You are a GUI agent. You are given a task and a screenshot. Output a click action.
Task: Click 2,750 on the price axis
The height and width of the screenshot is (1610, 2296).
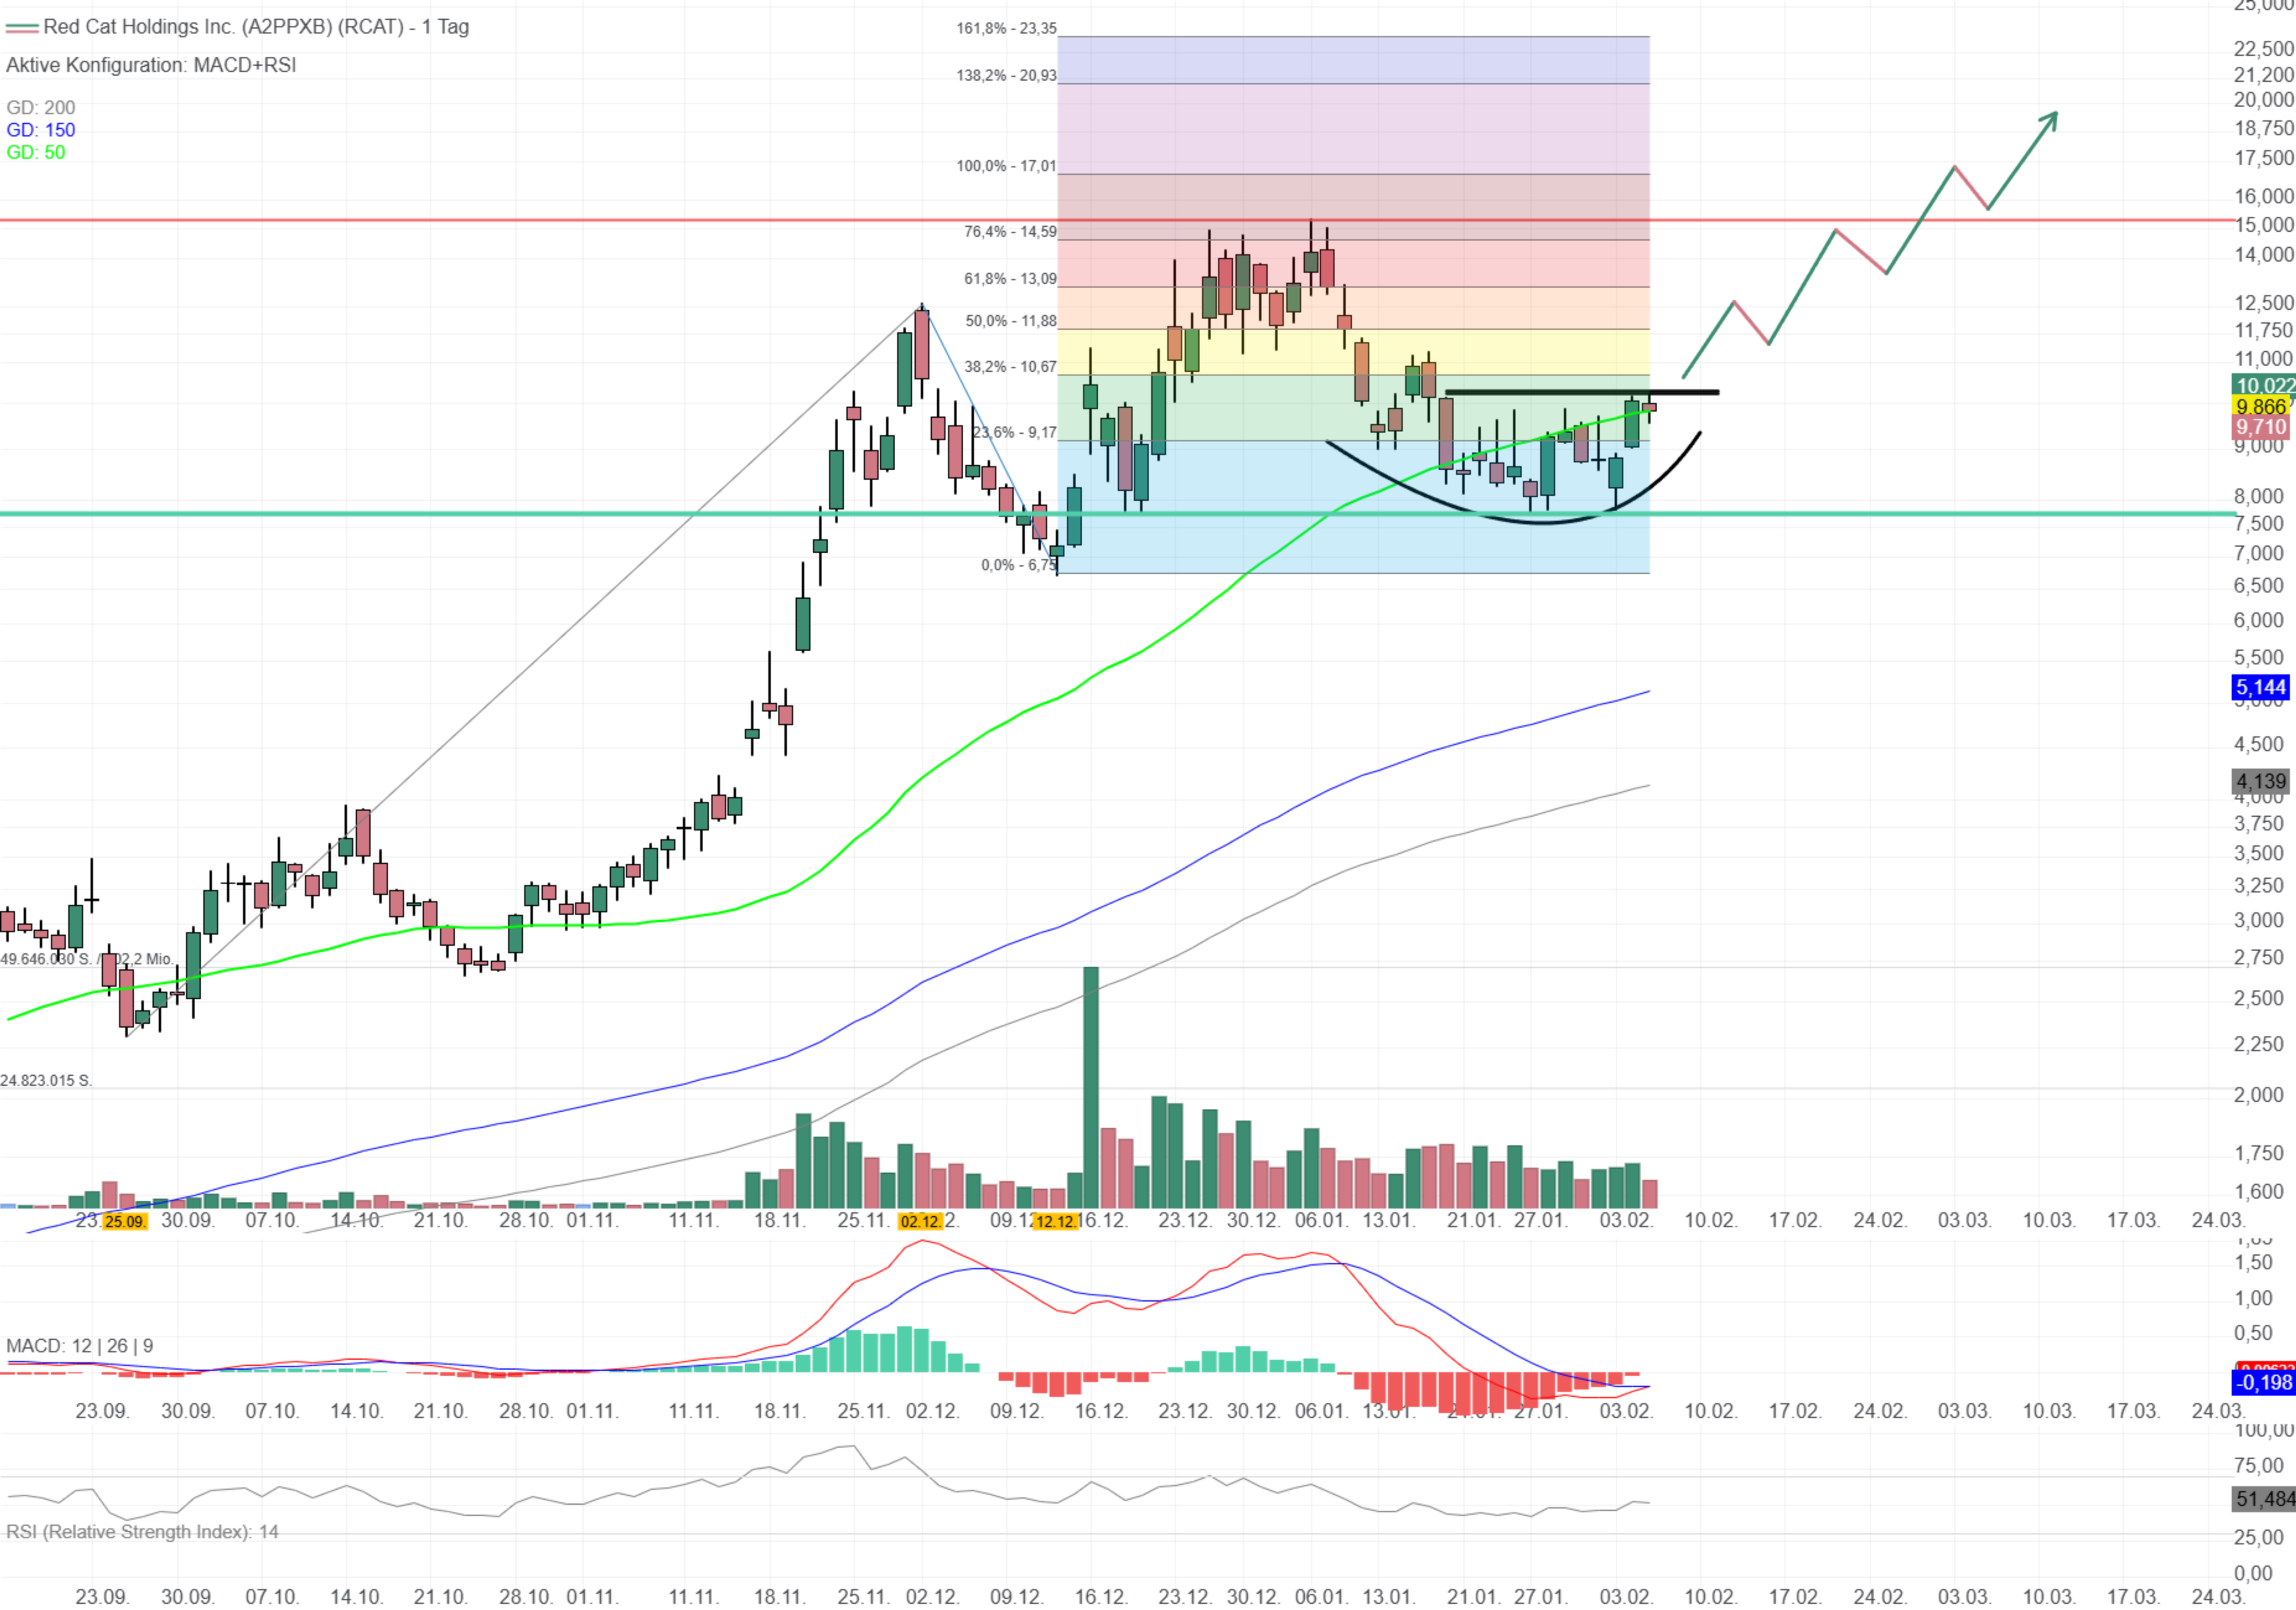tap(2259, 958)
